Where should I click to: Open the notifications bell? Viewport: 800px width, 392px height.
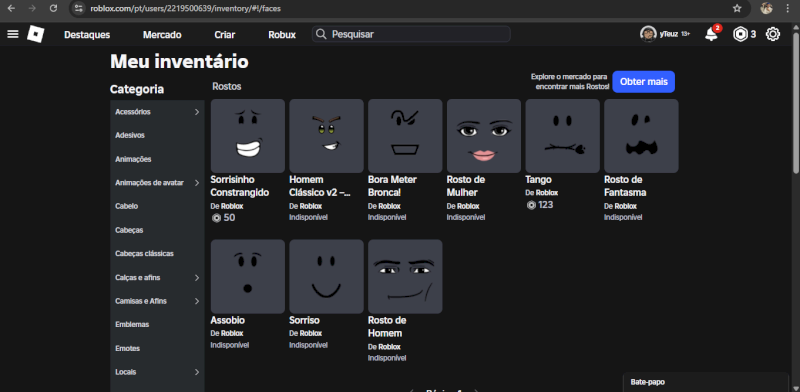711,34
